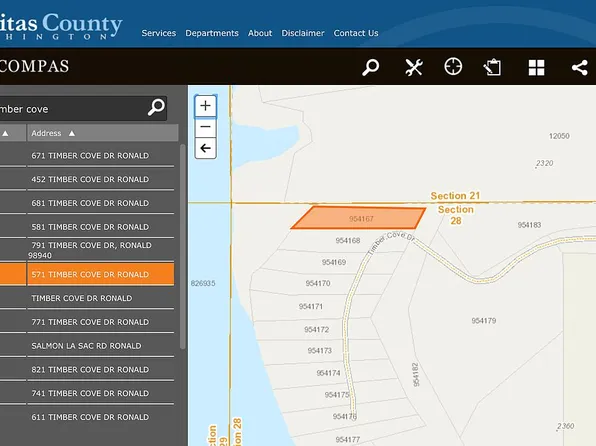Zoom in with the map plus button

[206, 106]
